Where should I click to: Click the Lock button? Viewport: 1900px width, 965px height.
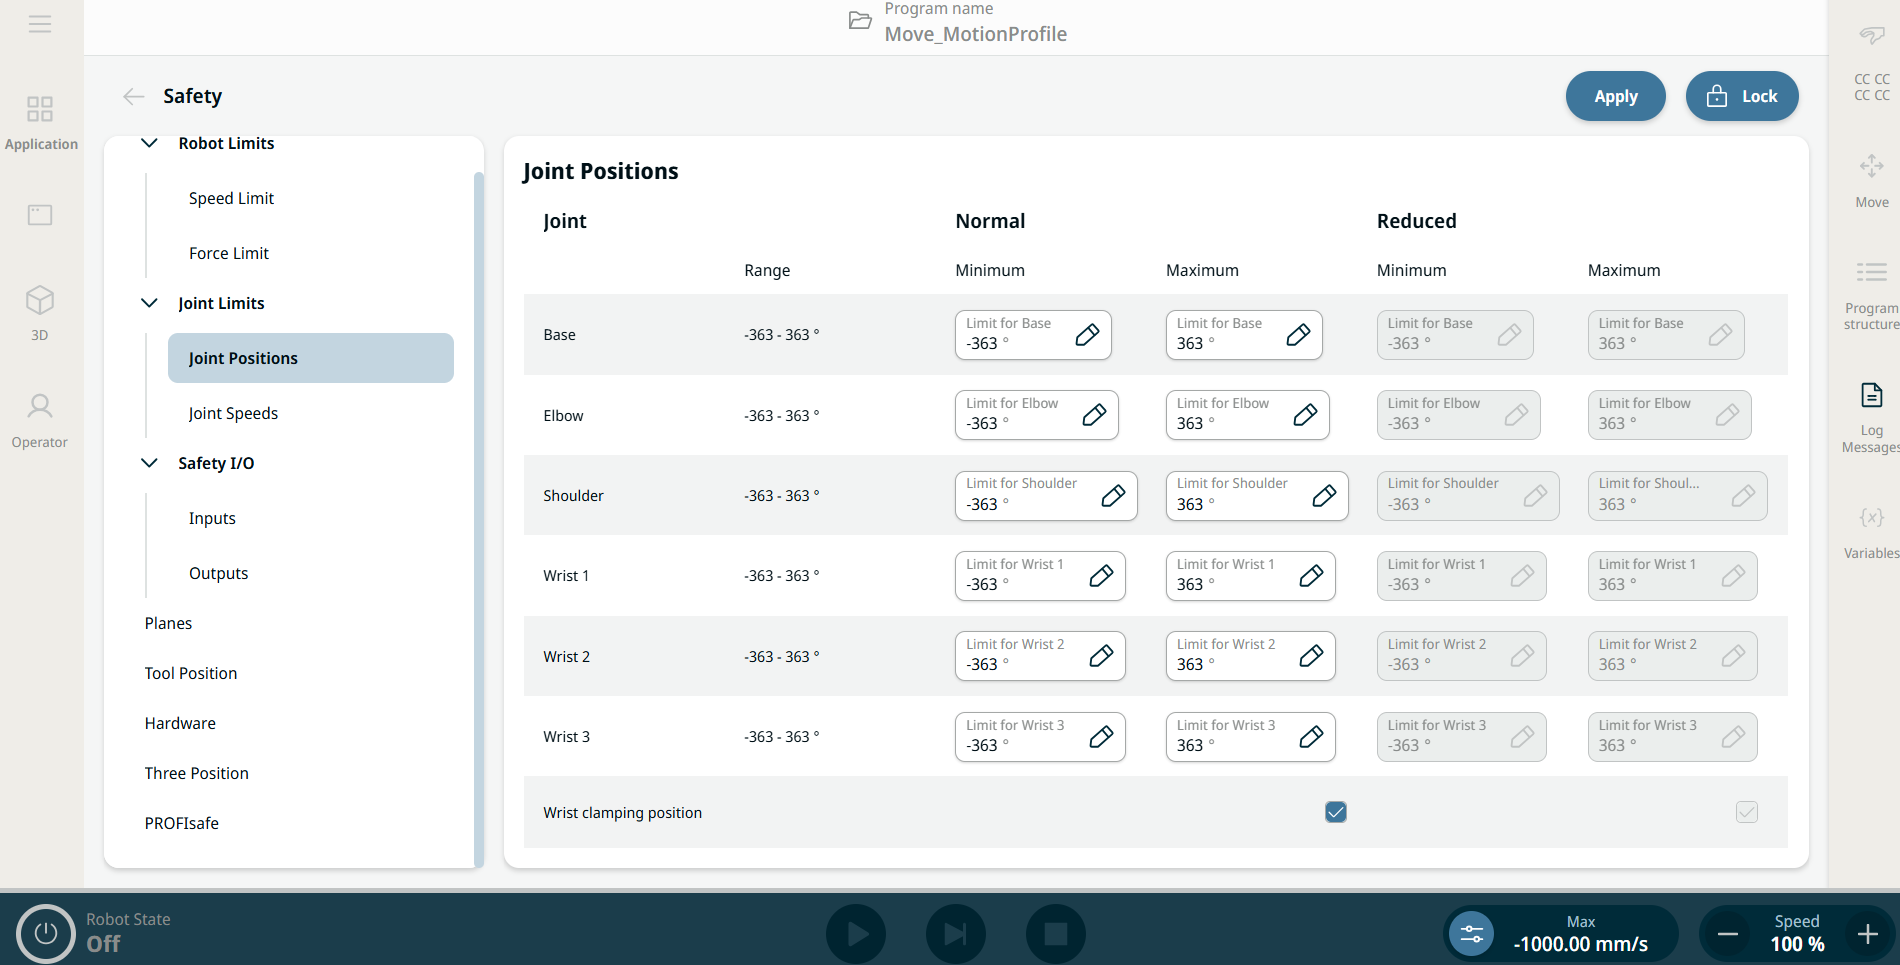[1741, 96]
